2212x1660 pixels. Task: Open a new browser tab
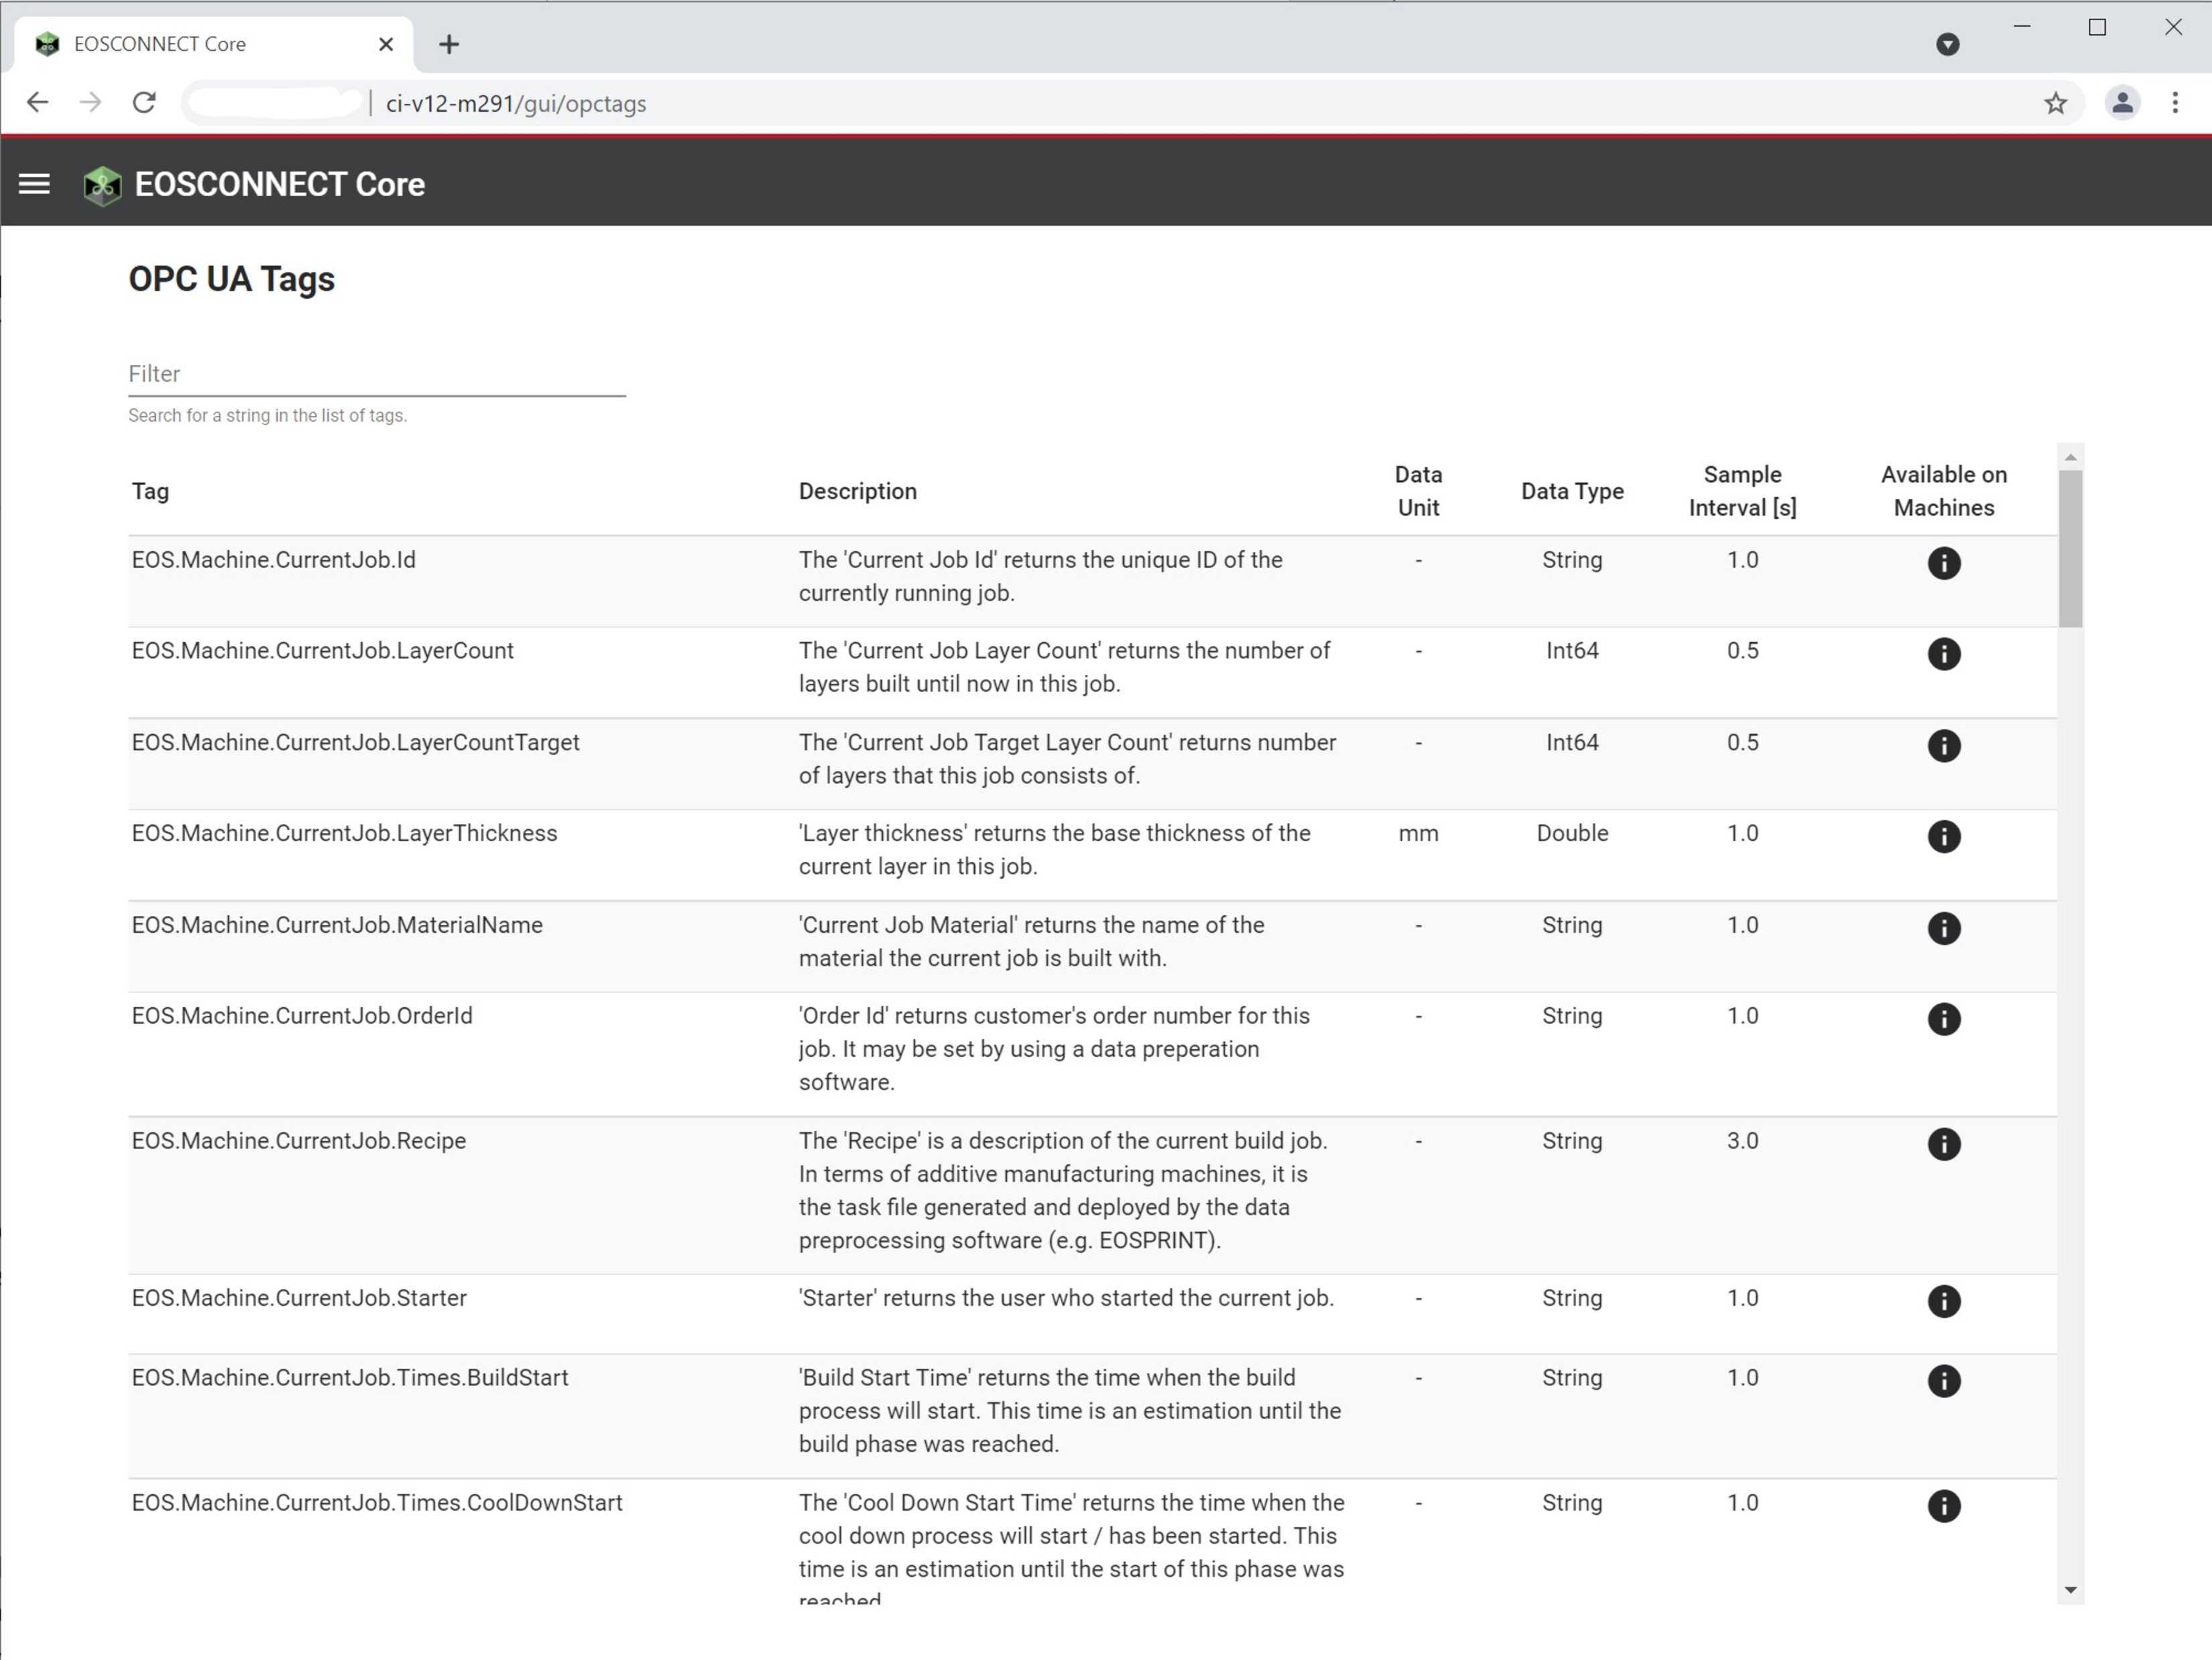[x=449, y=43]
